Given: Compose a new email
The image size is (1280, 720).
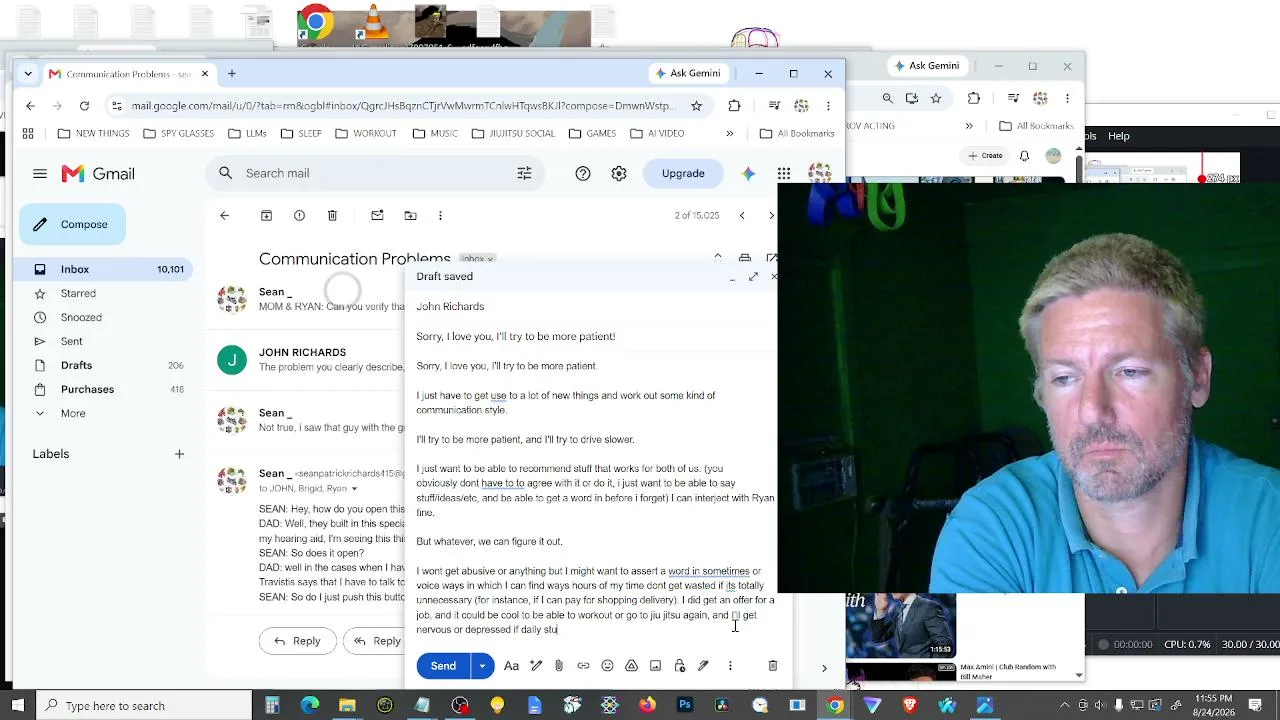Looking at the screenshot, I should 72,224.
